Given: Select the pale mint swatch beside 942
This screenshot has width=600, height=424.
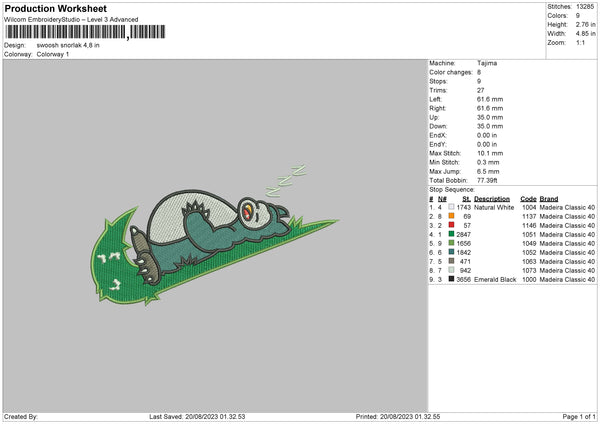Looking at the screenshot, I should [x=451, y=270].
